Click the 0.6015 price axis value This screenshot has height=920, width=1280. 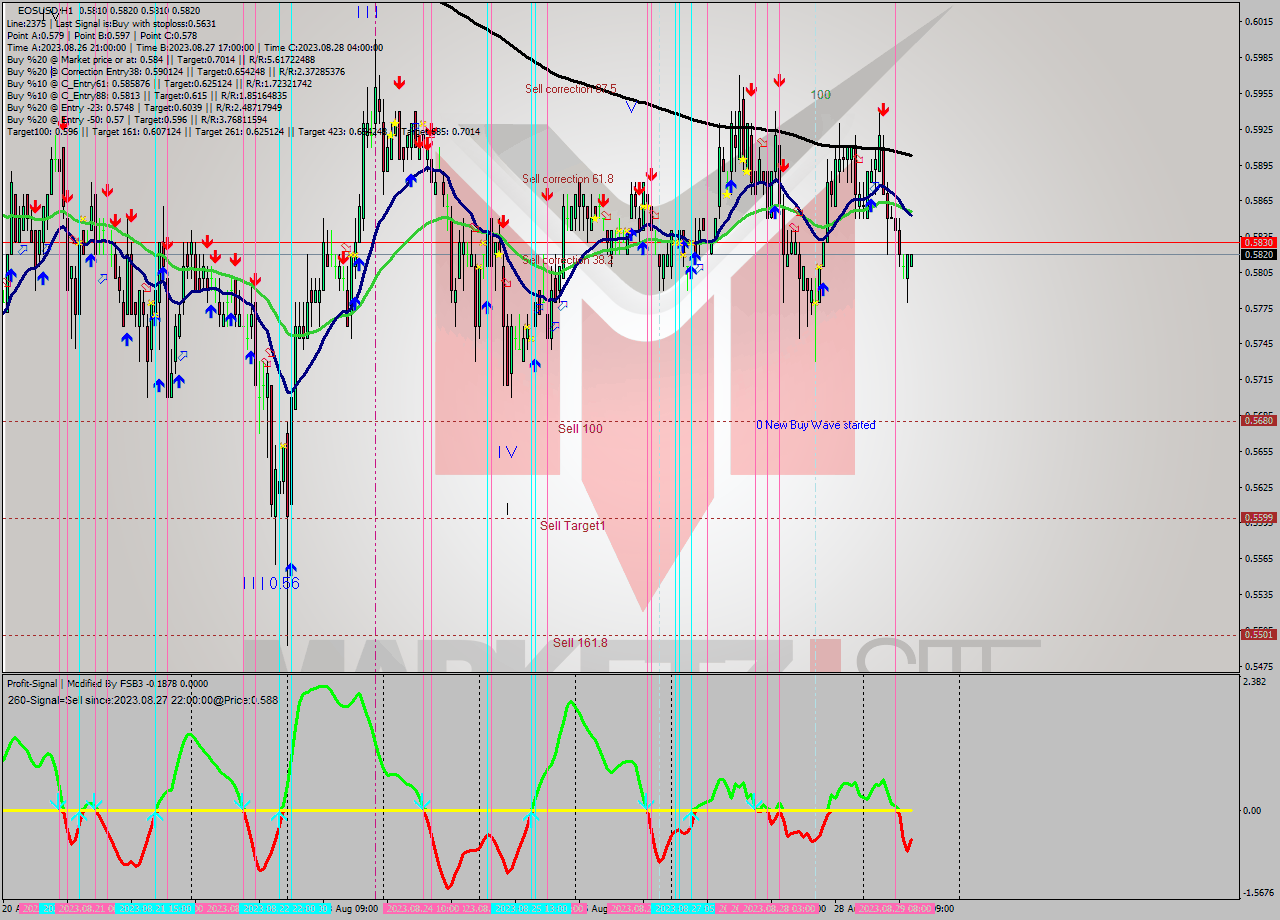tap(1258, 21)
